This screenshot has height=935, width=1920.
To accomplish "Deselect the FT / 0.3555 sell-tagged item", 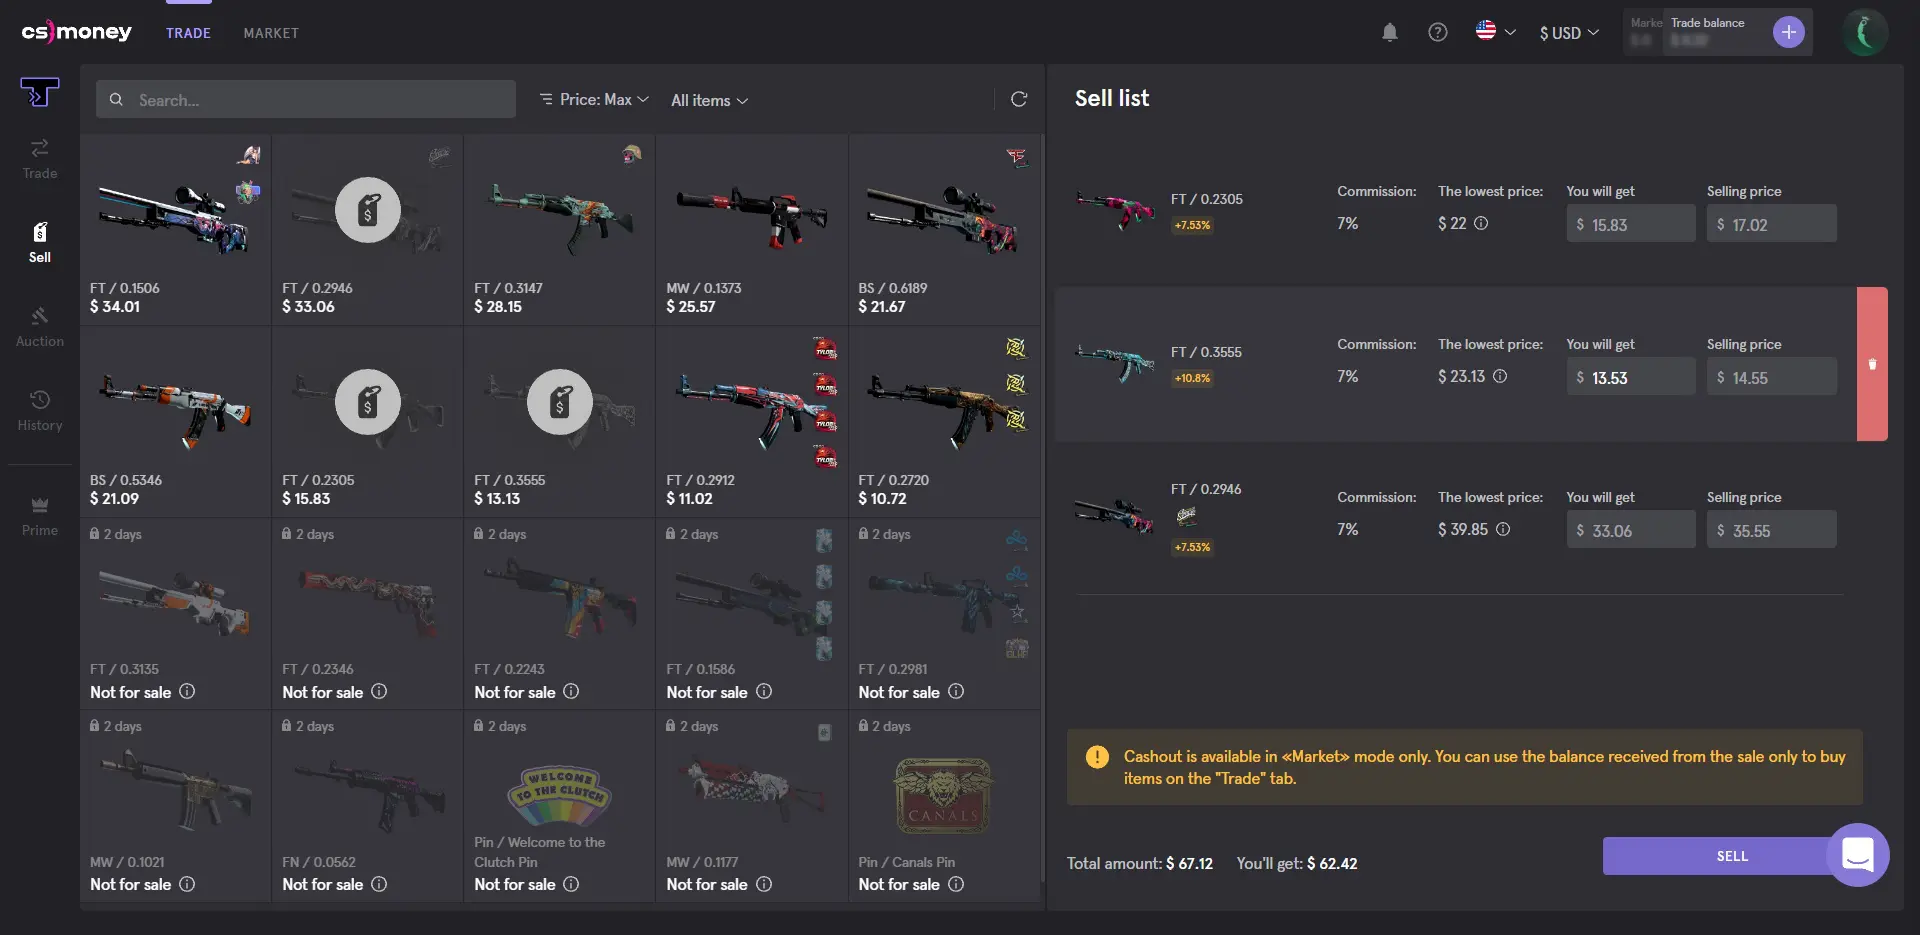I will click(560, 421).
